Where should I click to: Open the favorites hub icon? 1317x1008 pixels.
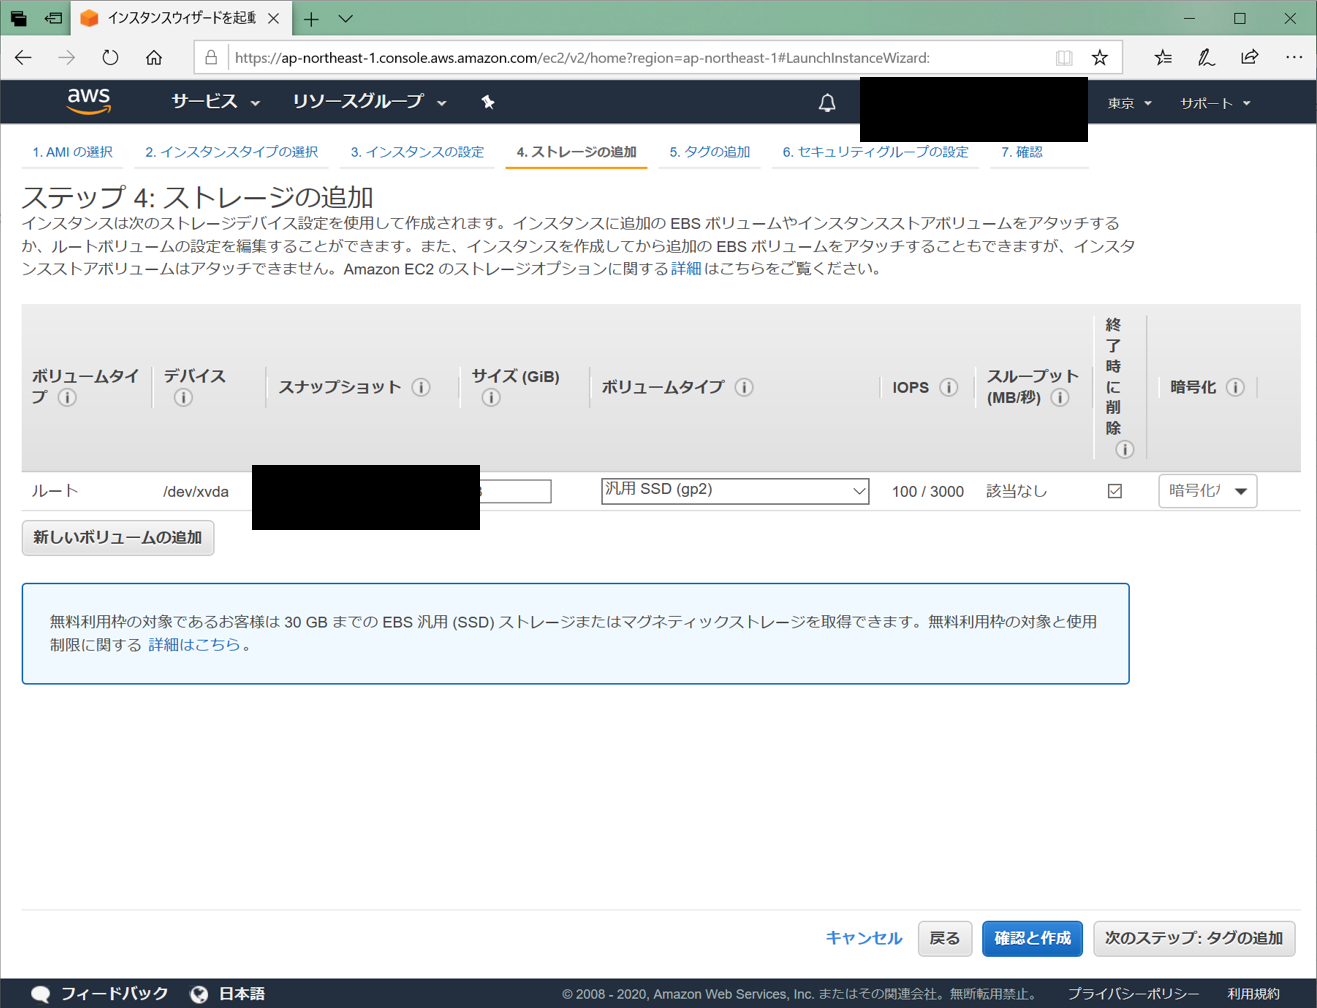tap(1163, 57)
